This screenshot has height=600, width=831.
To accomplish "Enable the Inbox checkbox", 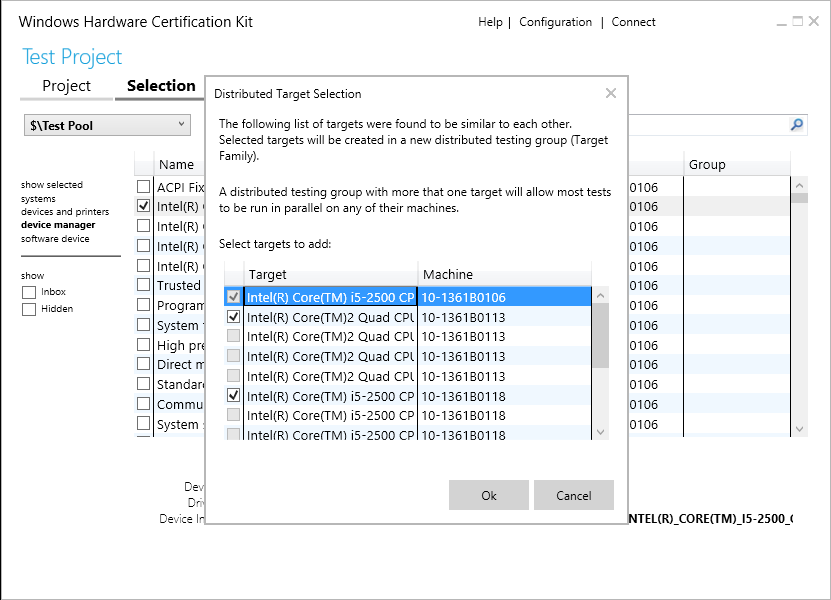I will tap(31, 292).
